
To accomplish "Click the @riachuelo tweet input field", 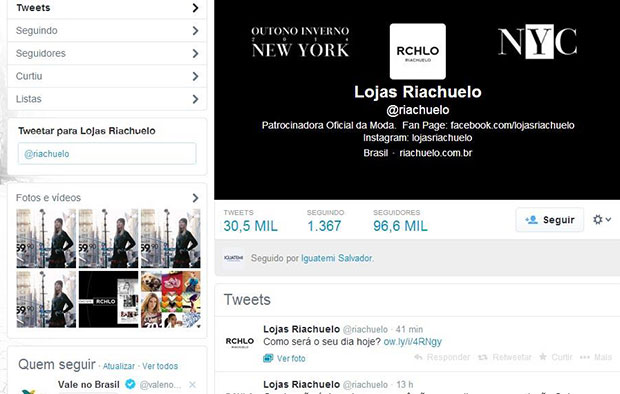I will tap(107, 153).
